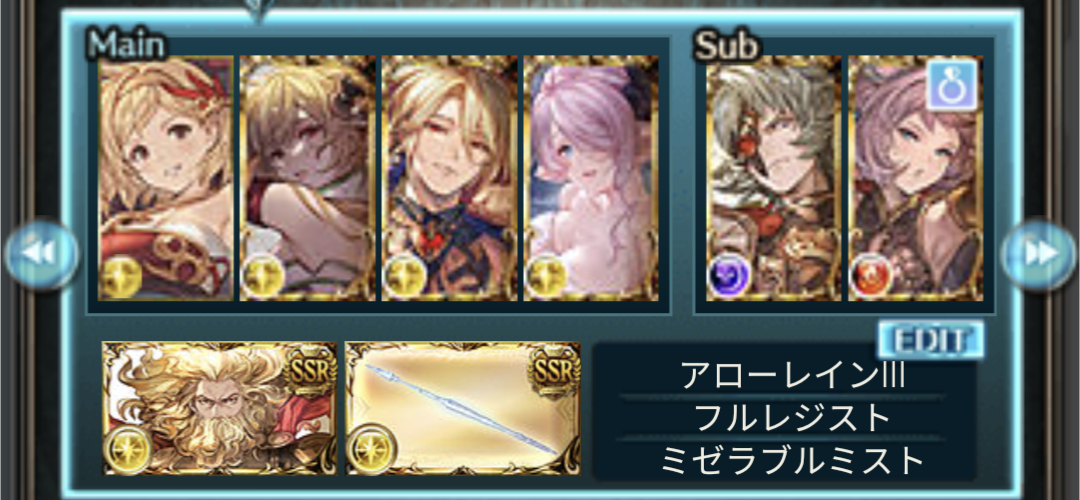Go to the next party with right arrow

(x=1038, y=255)
